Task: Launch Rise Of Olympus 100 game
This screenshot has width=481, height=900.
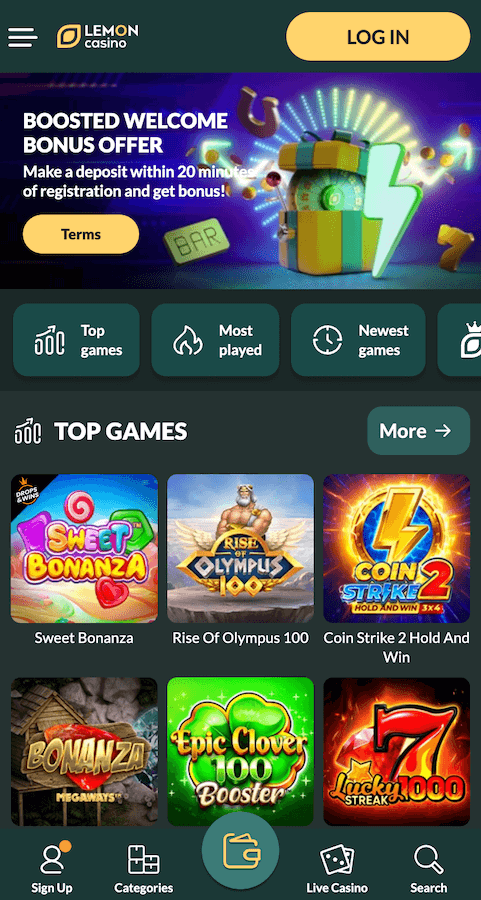Action: click(240, 549)
